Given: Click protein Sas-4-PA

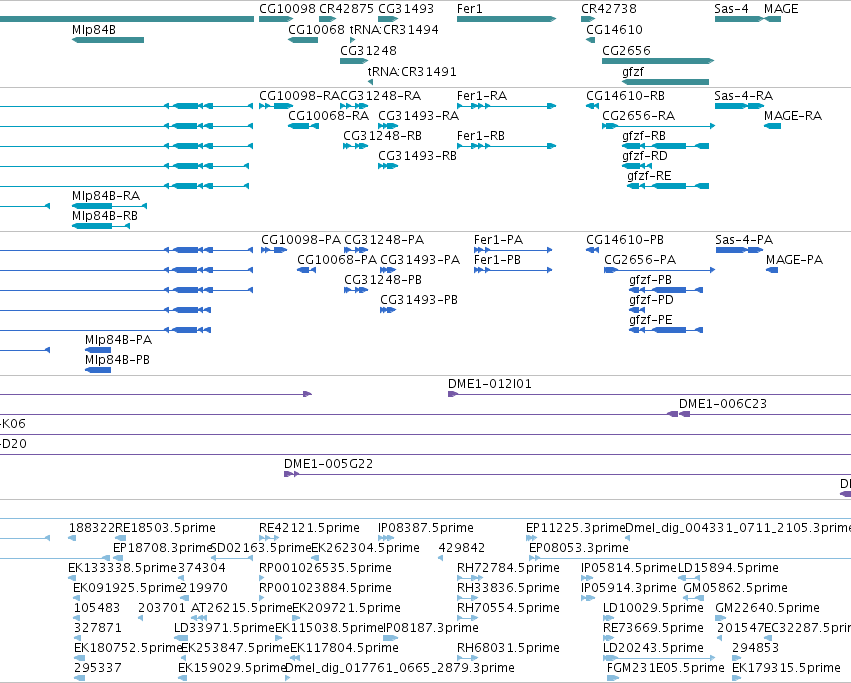Looking at the screenshot, I should [744, 240].
